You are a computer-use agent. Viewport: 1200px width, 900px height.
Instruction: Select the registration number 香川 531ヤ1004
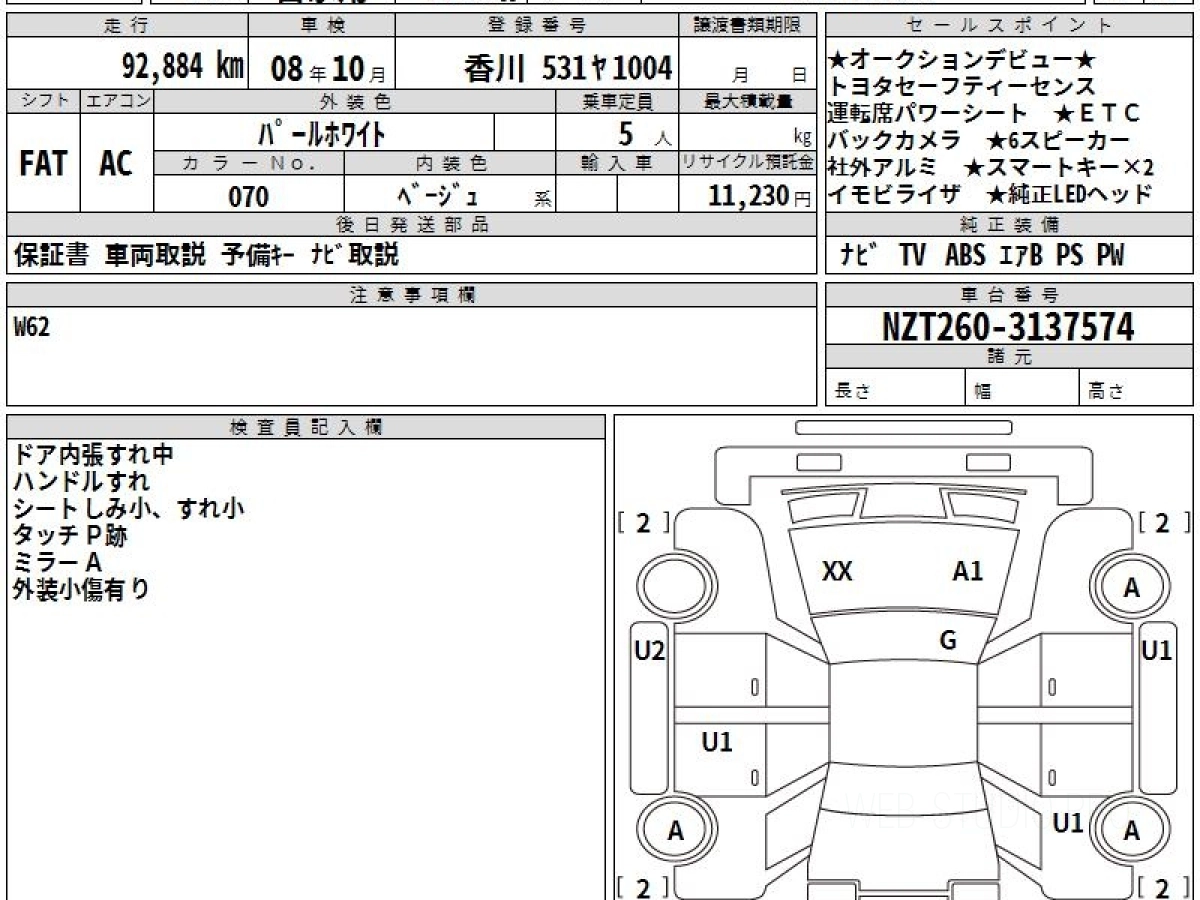click(x=568, y=68)
